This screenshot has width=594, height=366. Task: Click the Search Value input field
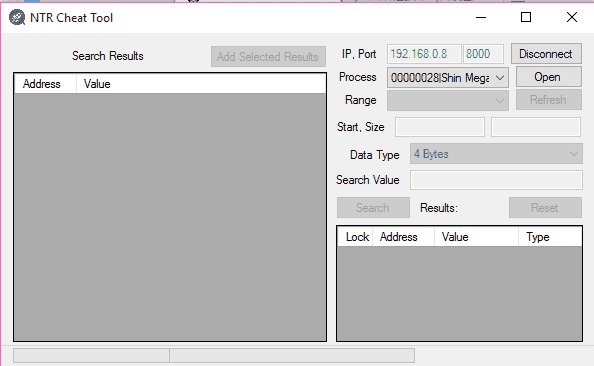click(x=496, y=180)
